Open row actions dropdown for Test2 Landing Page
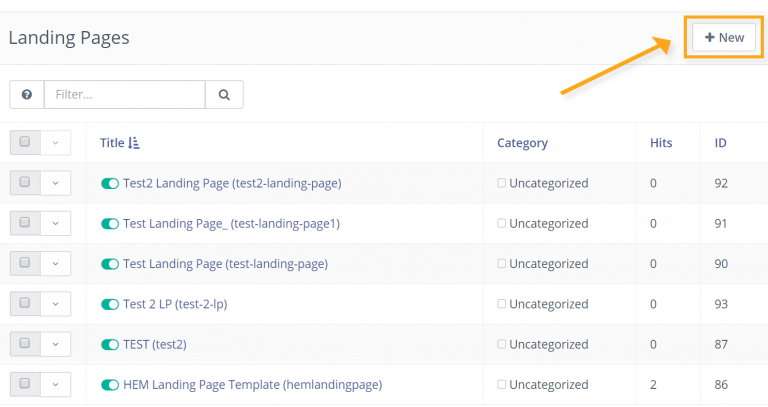This screenshot has width=768, height=407. (55, 183)
